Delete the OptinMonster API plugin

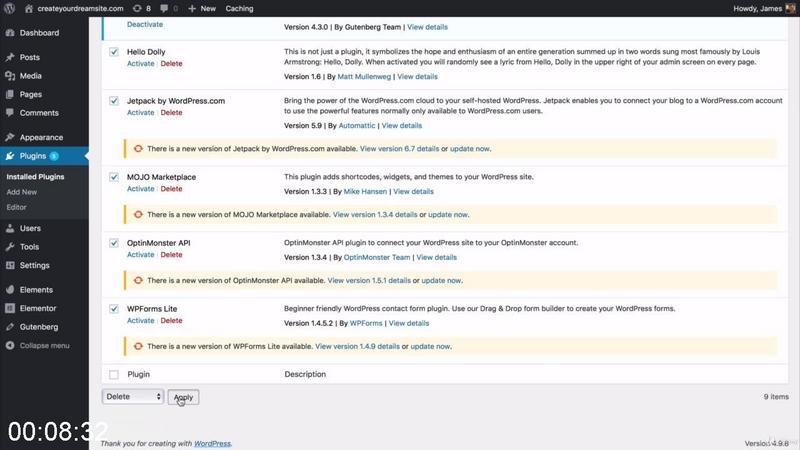click(171, 255)
